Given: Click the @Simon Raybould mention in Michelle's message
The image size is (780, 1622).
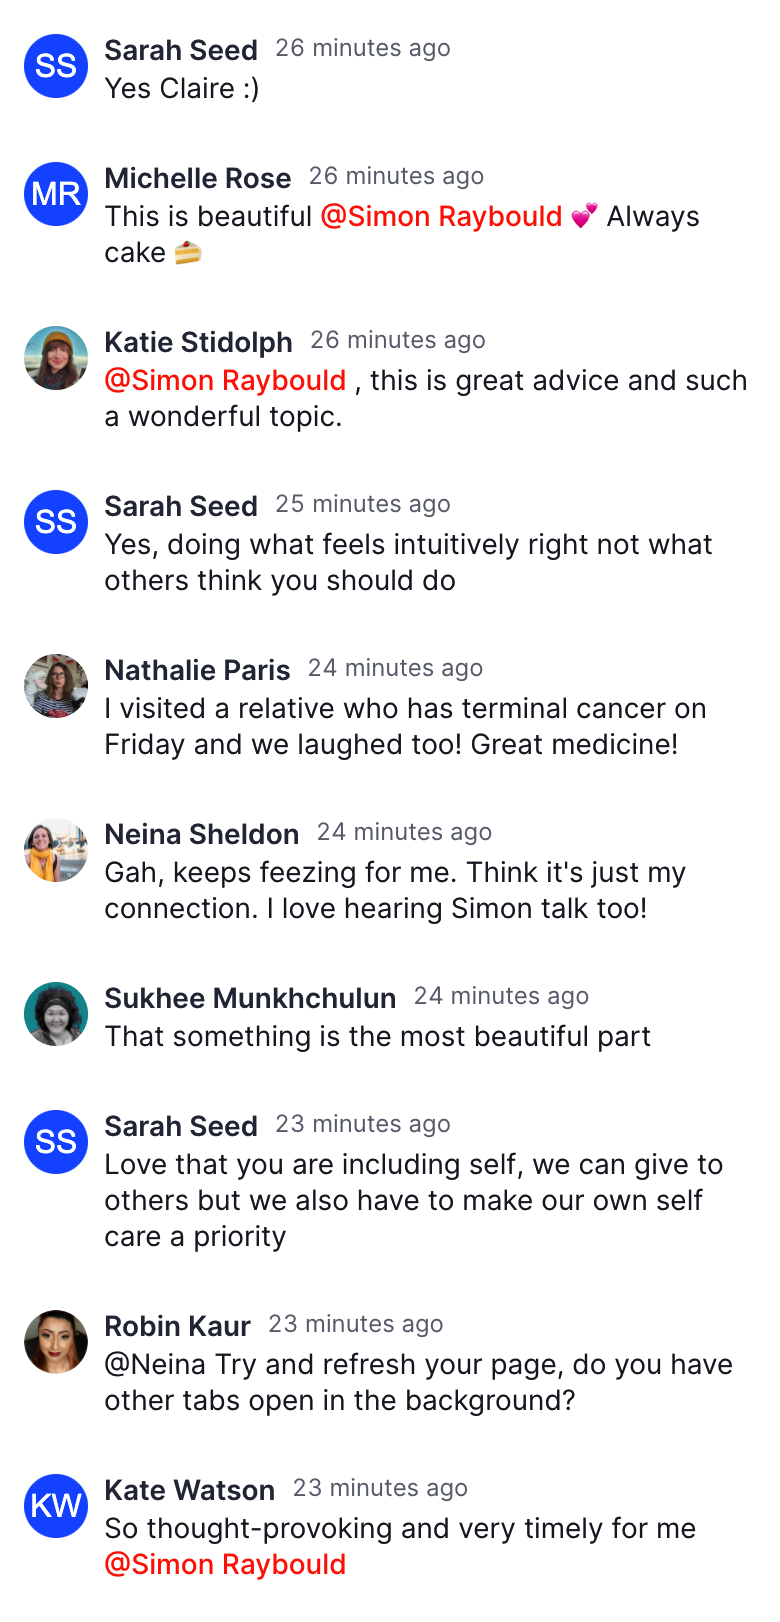Looking at the screenshot, I should 441,216.
